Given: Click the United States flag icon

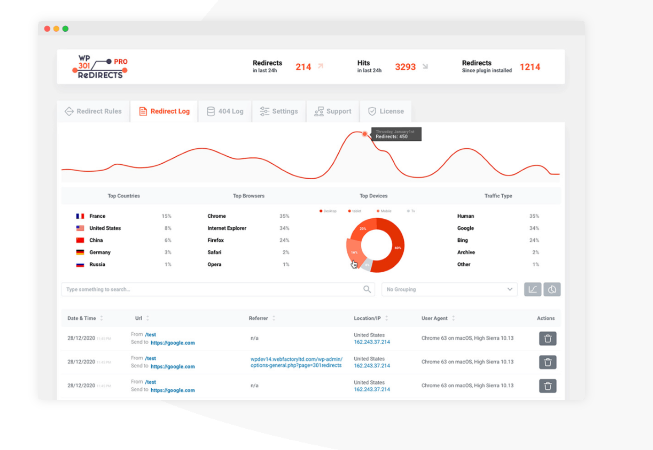Looking at the screenshot, I should click(x=80, y=228).
